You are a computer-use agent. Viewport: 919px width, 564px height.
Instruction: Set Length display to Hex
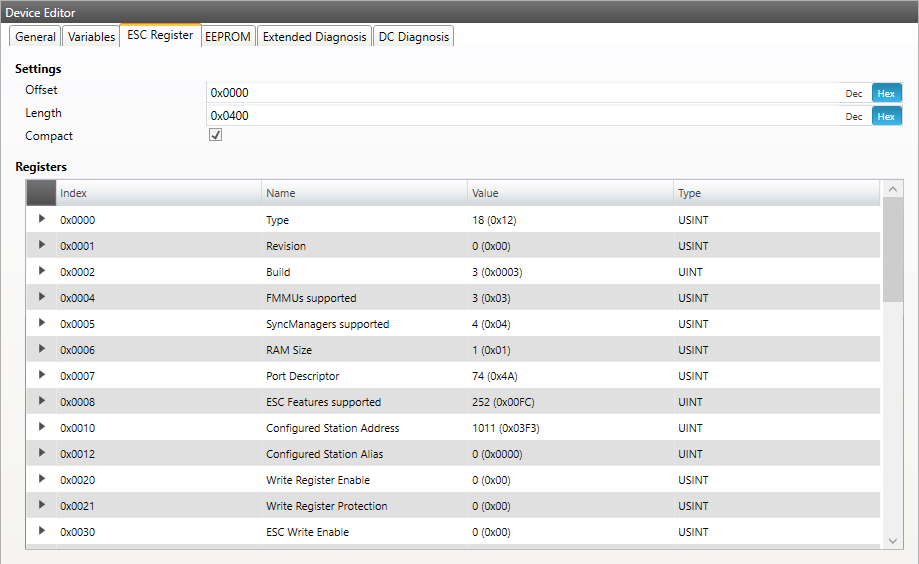885,116
